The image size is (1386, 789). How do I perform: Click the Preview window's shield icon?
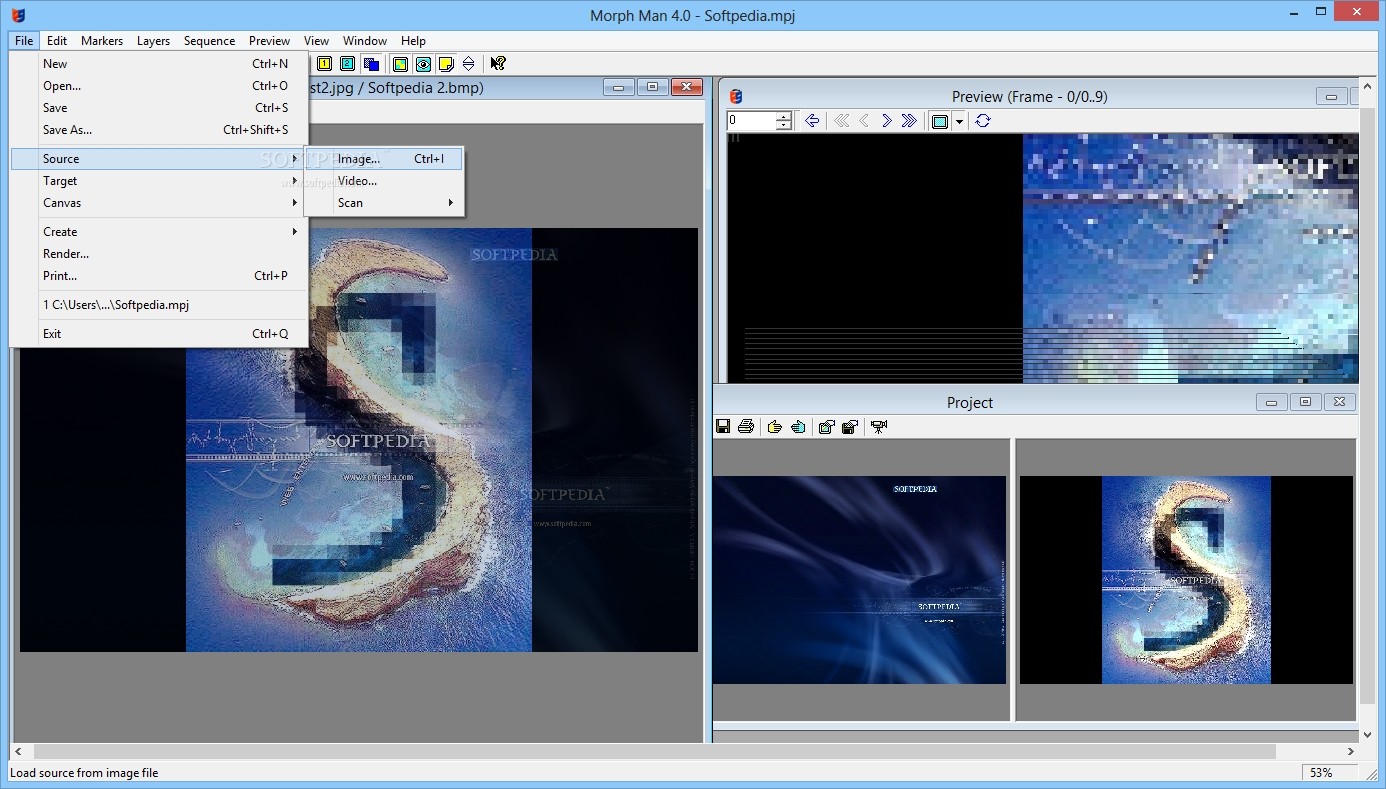tap(736, 96)
